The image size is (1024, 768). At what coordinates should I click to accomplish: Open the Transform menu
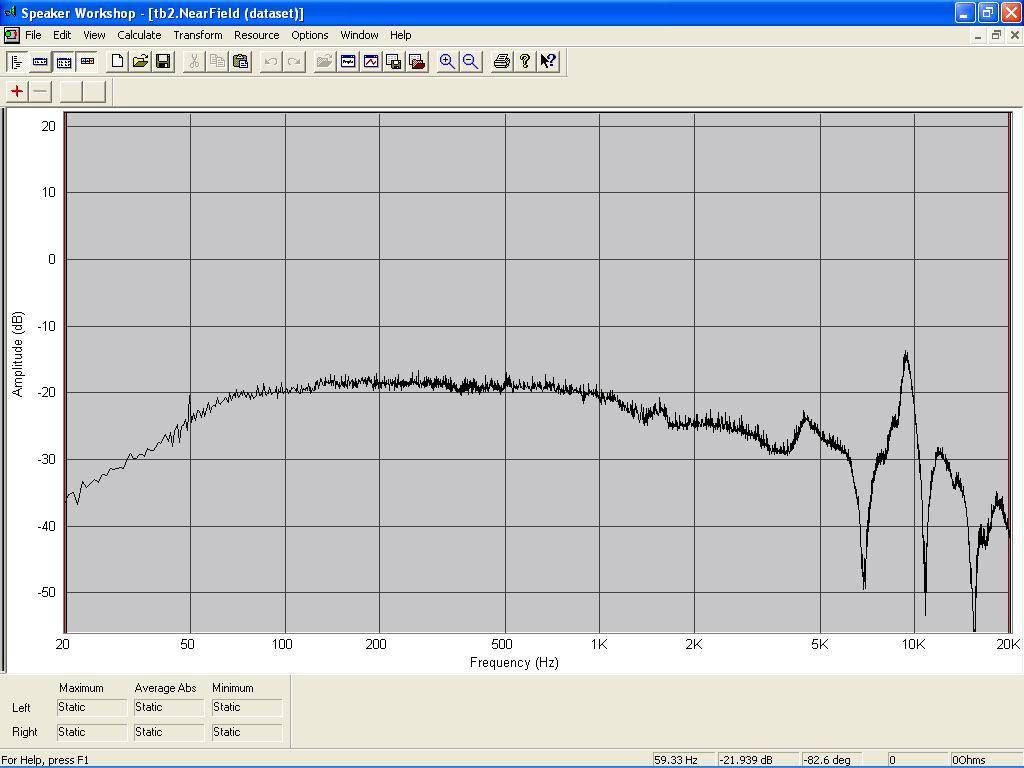[198, 35]
